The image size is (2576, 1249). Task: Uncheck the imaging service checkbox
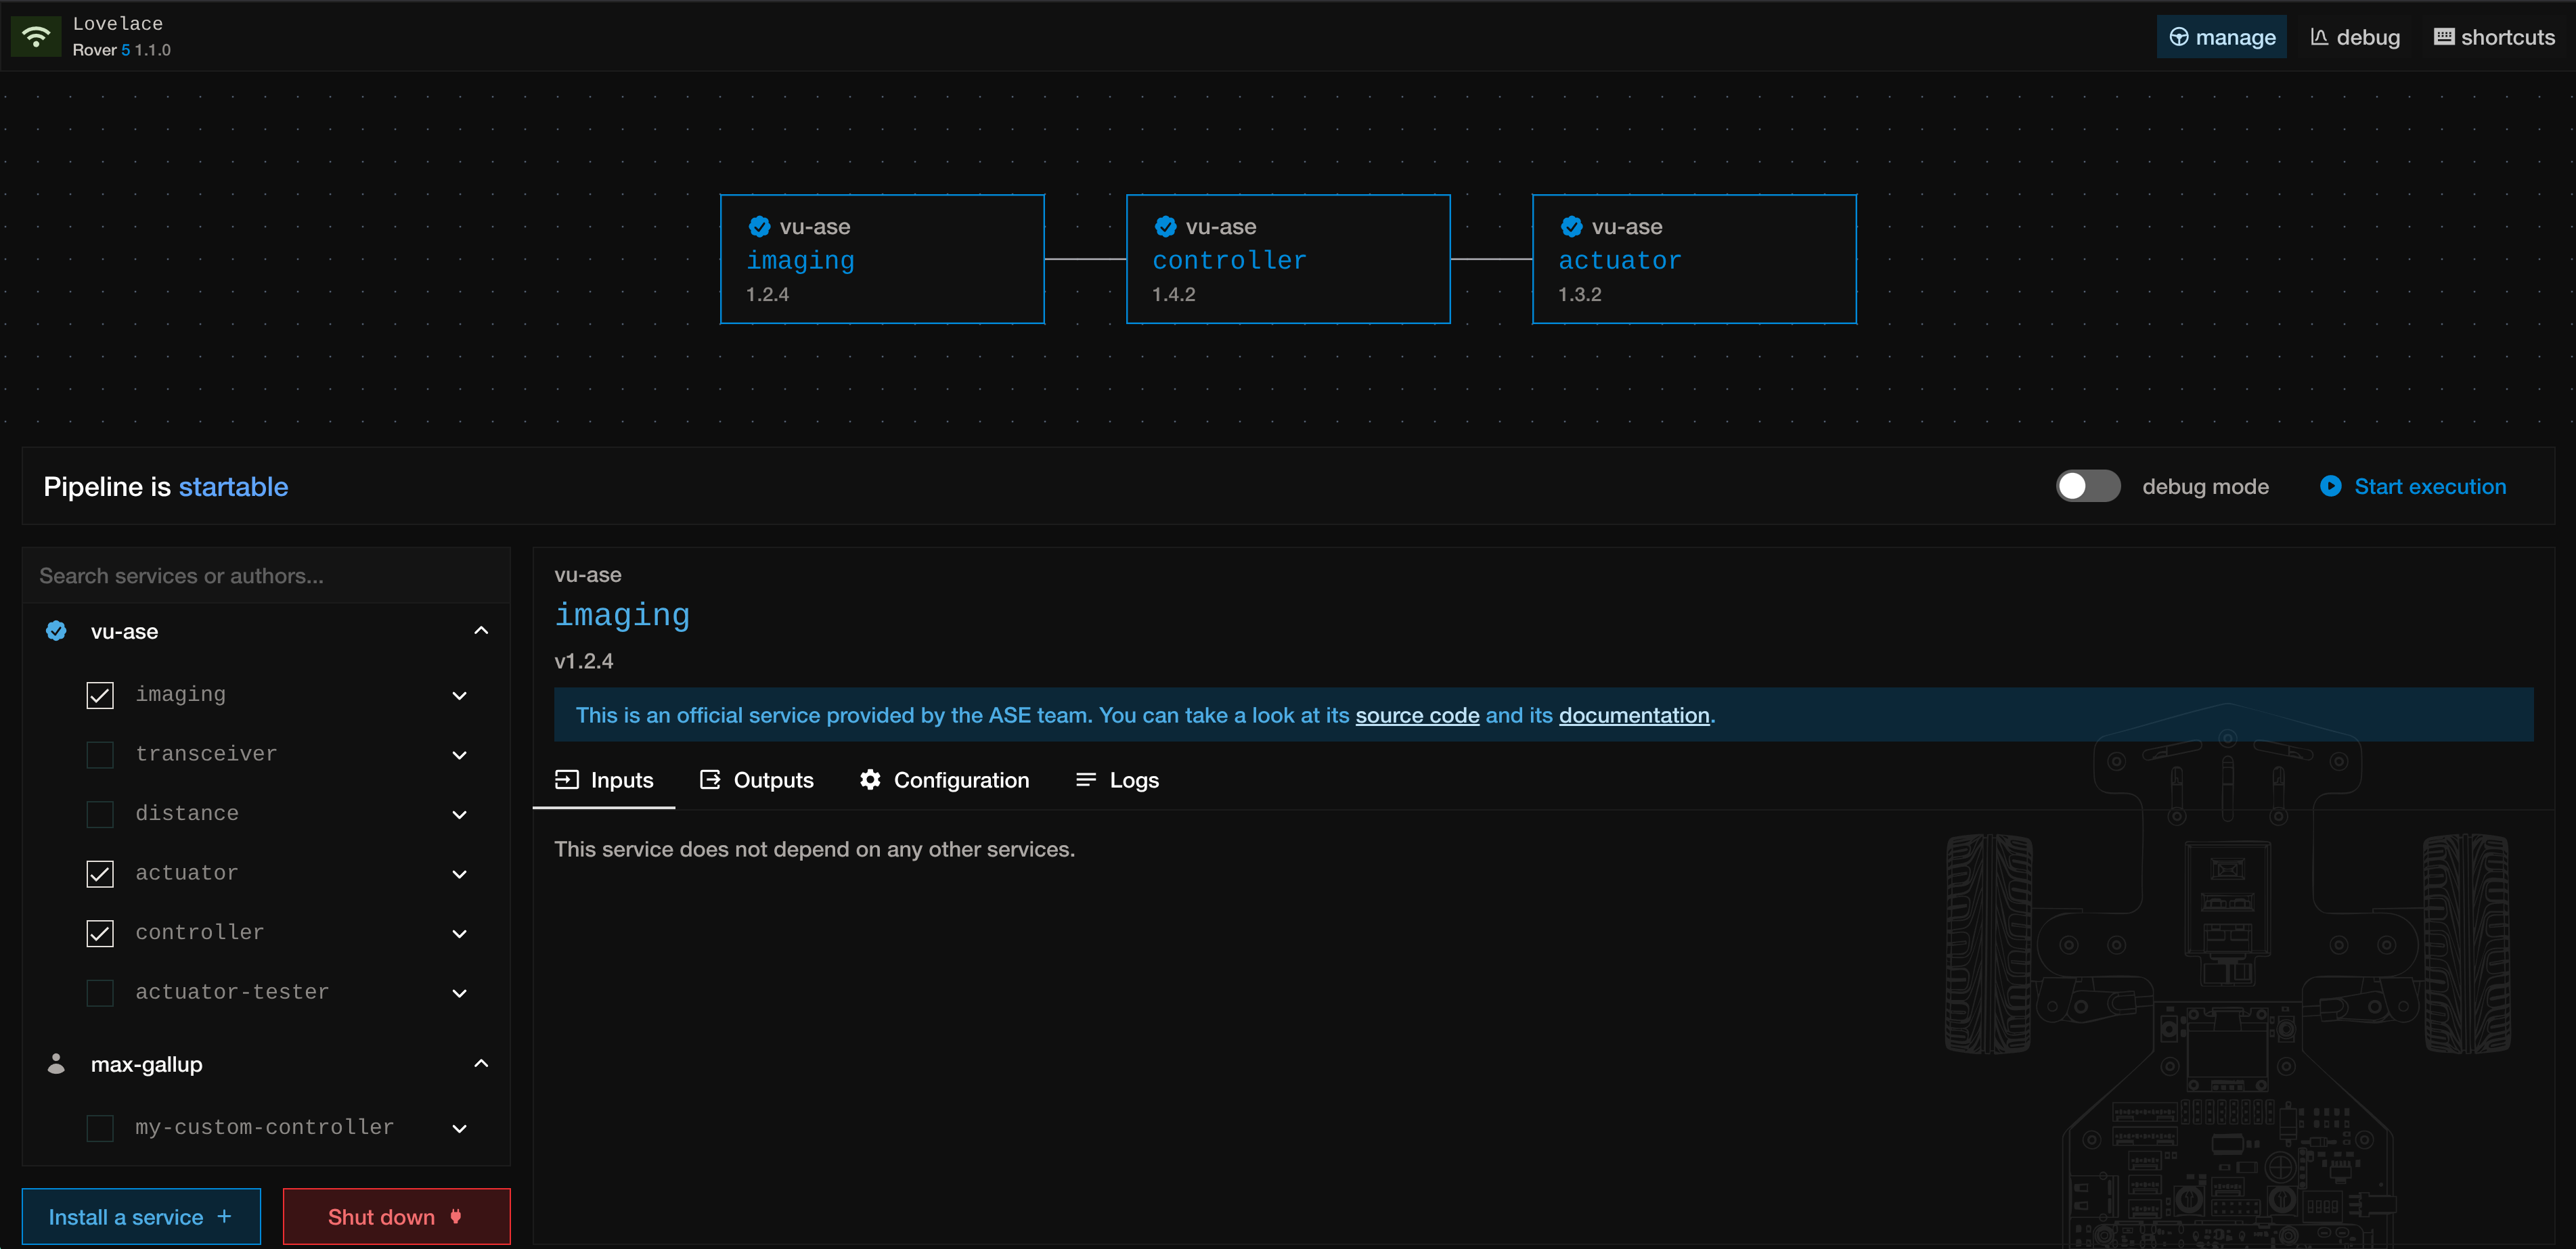(100, 694)
